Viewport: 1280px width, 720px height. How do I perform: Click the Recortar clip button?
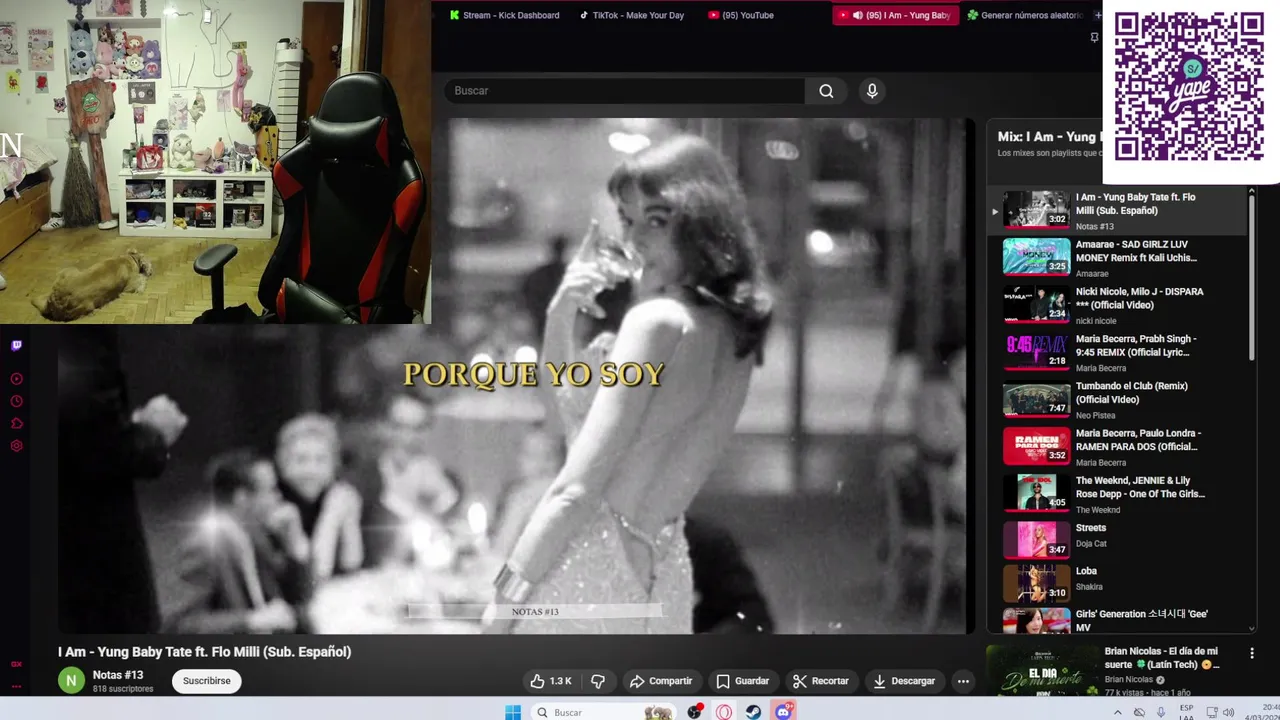coord(821,681)
